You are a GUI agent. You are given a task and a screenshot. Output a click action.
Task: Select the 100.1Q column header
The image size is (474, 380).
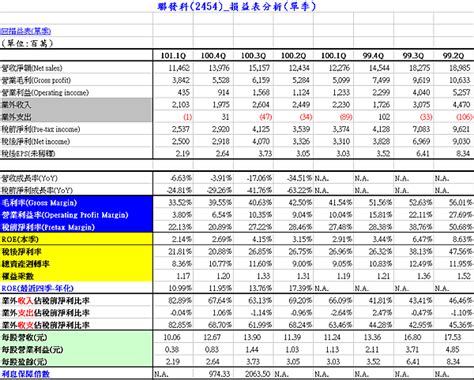click(x=333, y=55)
